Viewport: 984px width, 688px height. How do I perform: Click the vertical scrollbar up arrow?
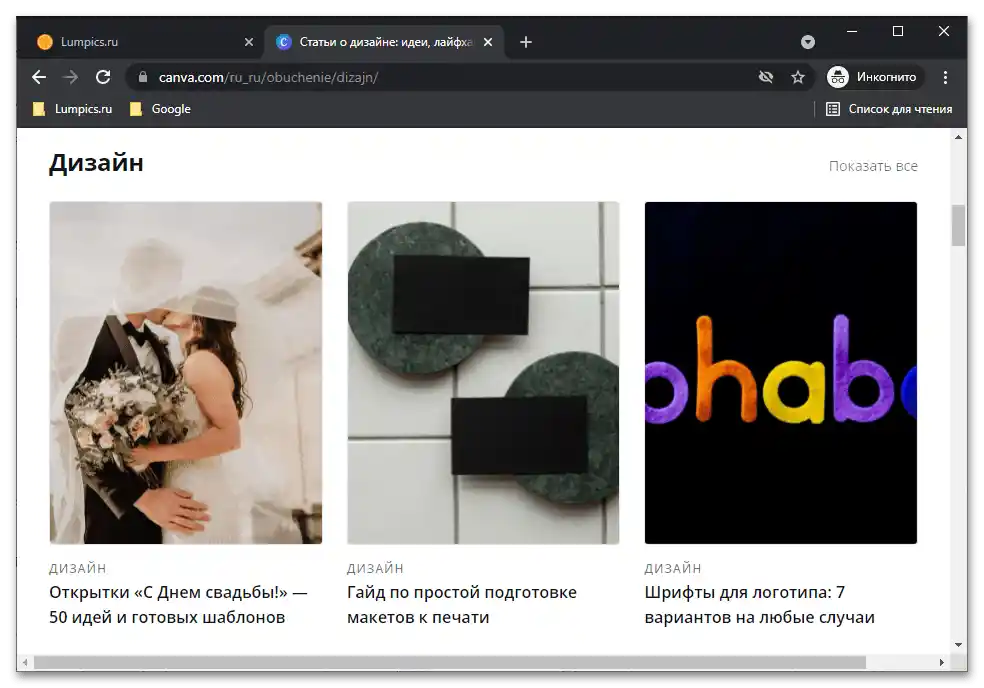click(958, 137)
